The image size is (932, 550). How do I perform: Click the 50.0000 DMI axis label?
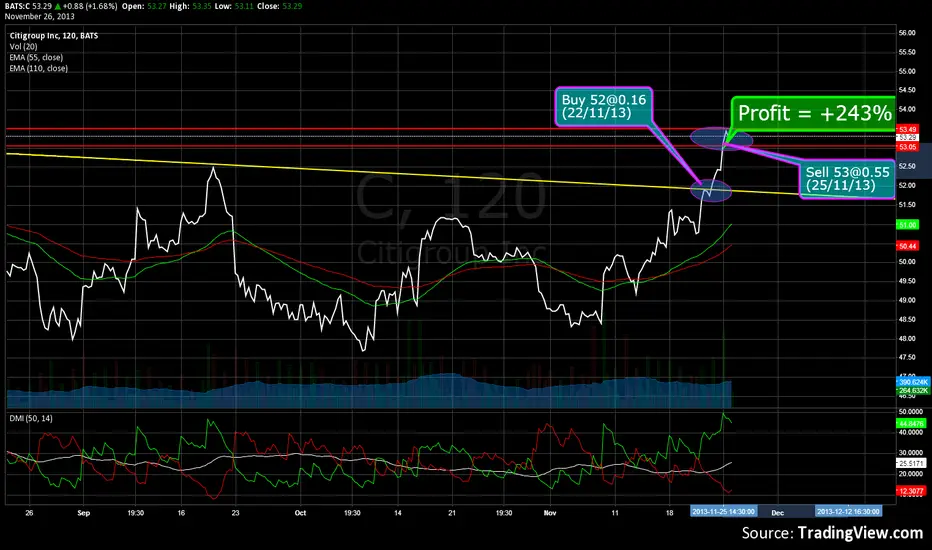tap(911, 411)
